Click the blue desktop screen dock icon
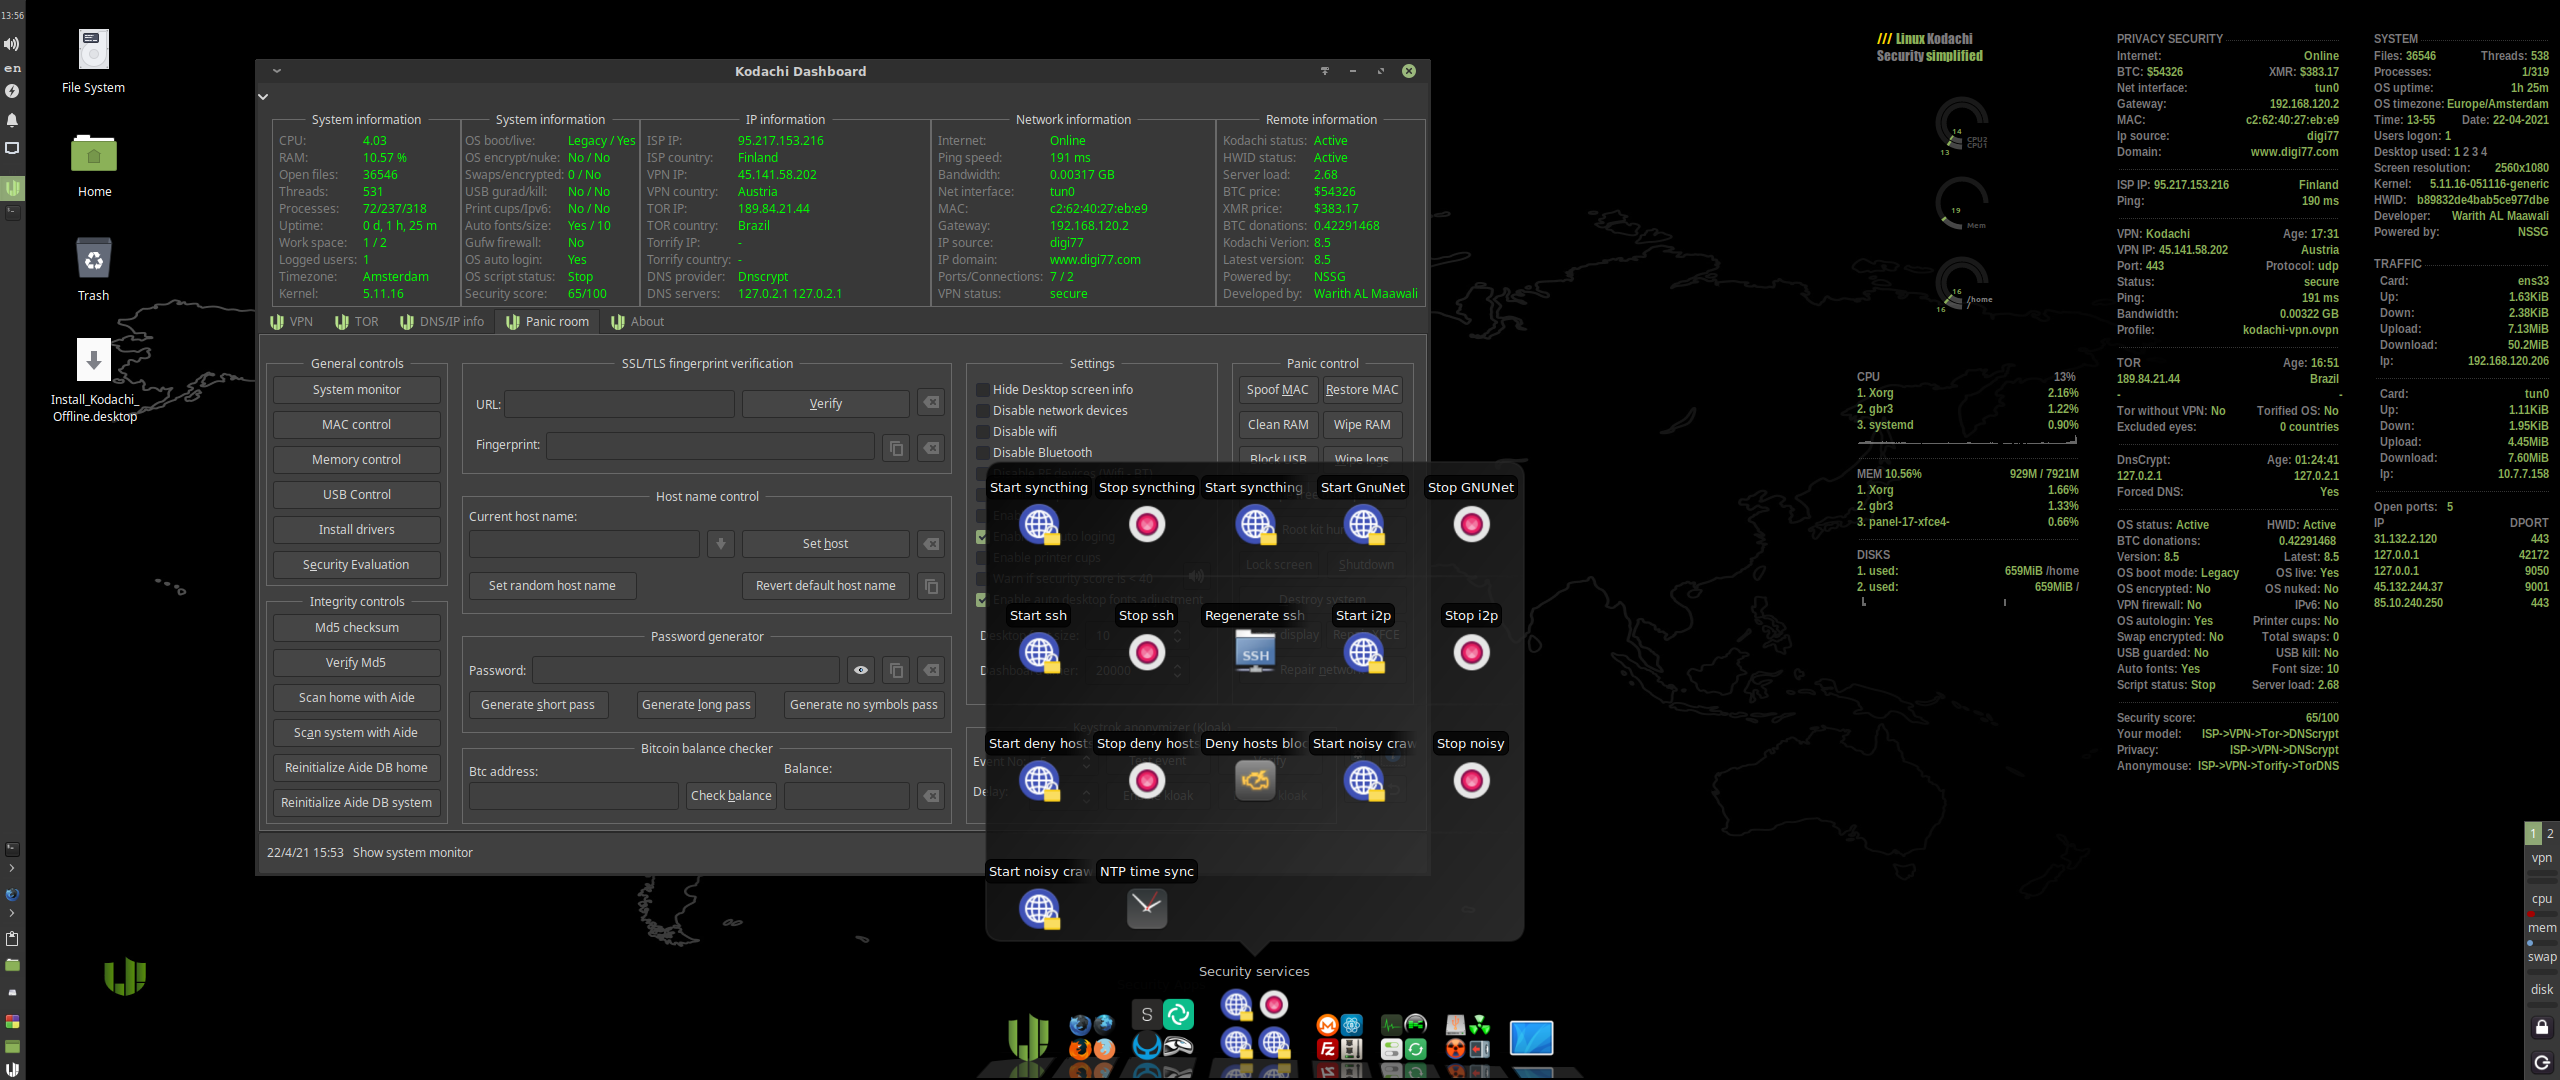The image size is (2560, 1080). coord(1531,1038)
